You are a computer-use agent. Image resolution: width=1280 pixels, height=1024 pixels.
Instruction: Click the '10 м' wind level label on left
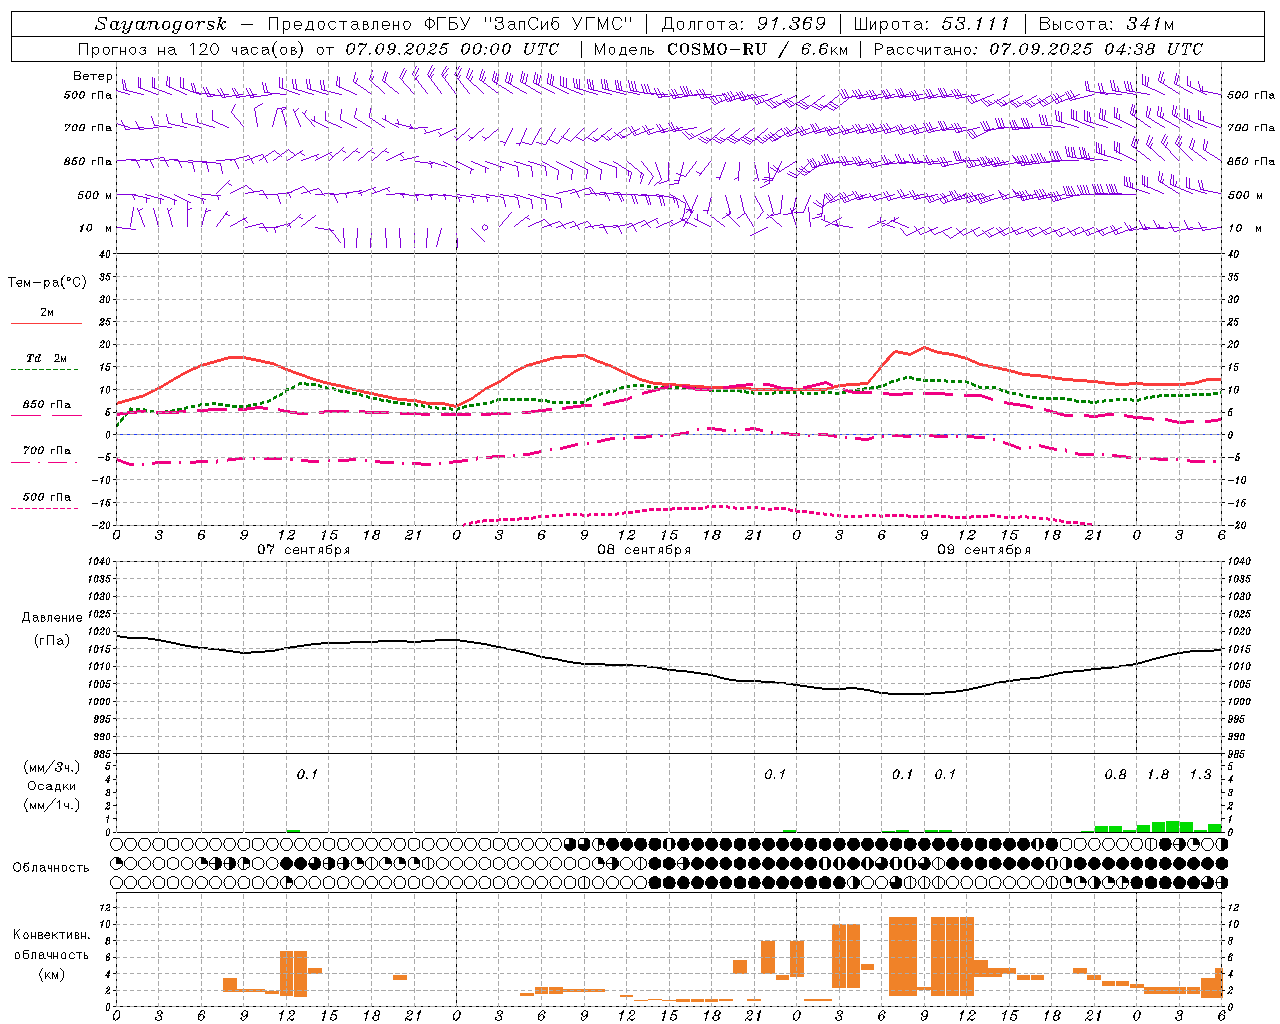(96, 228)
